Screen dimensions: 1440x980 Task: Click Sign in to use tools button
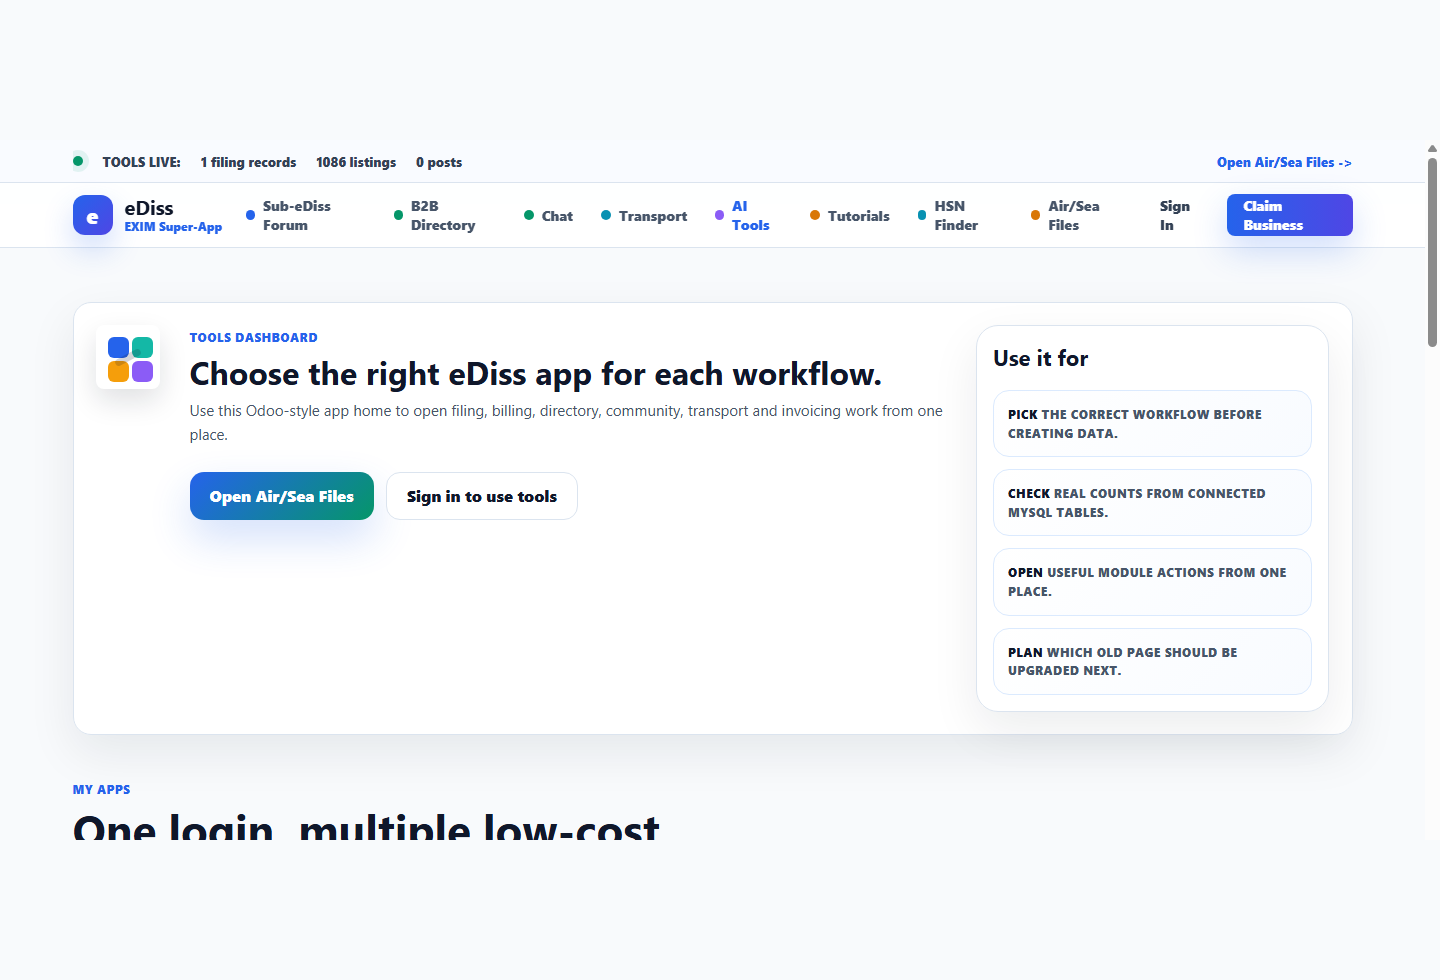482,496
